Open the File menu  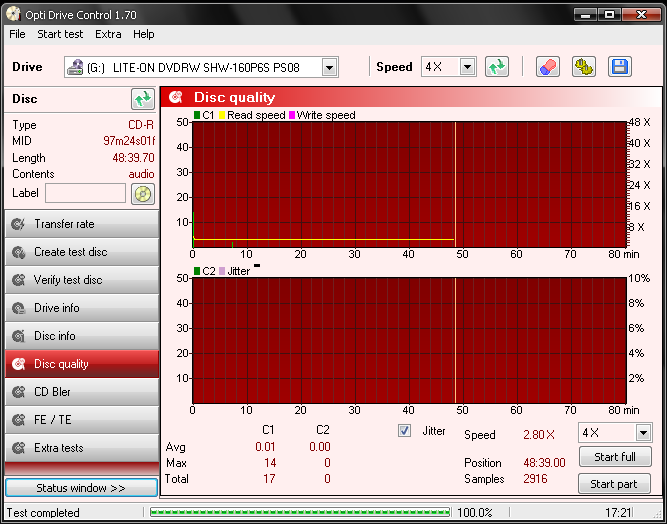point(17,34)
